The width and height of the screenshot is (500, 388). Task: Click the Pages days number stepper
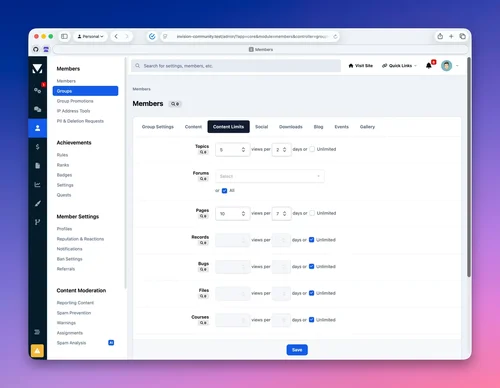(284, 213)
